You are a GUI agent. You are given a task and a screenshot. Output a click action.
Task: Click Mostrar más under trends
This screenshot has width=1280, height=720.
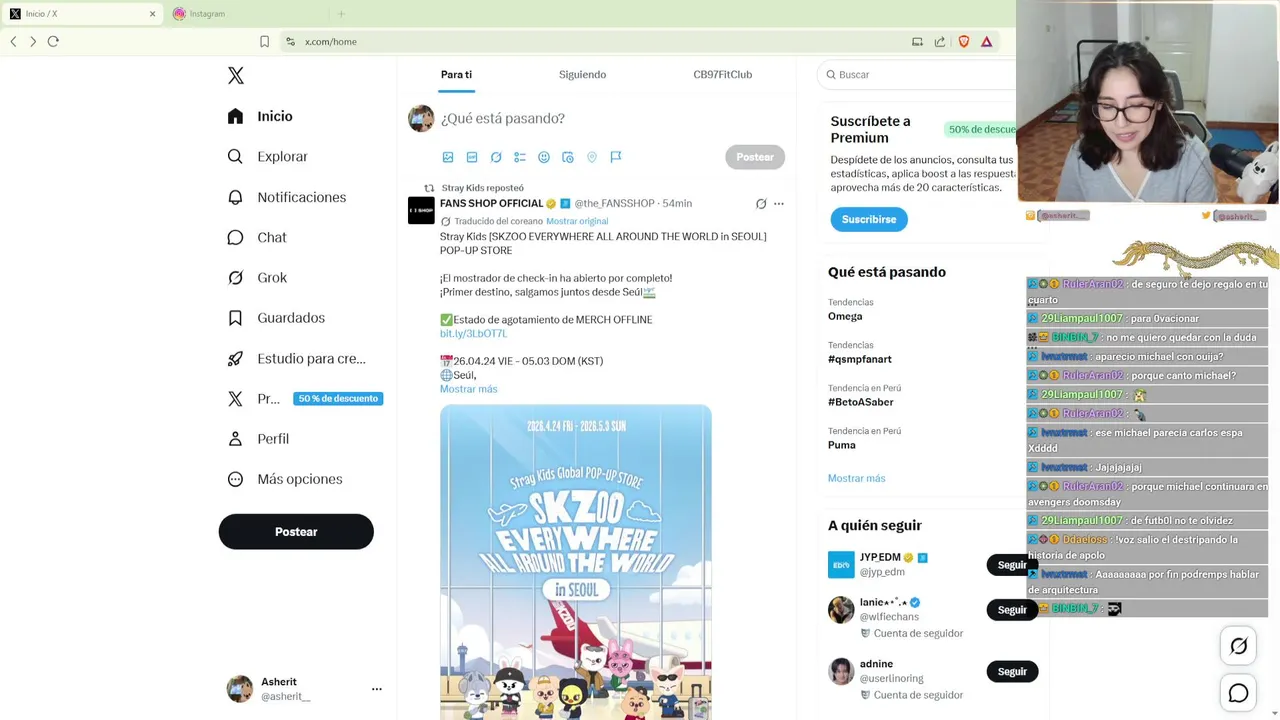[856, 478]
